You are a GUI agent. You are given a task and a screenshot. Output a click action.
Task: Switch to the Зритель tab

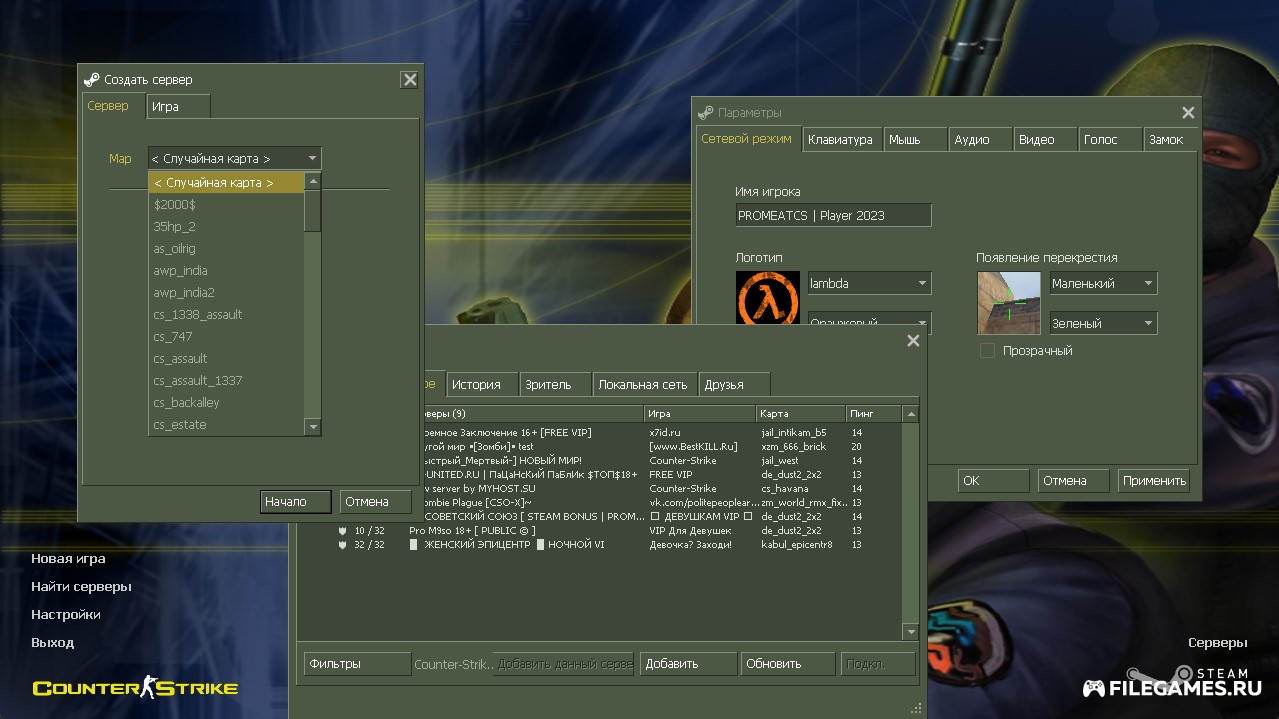555,384
